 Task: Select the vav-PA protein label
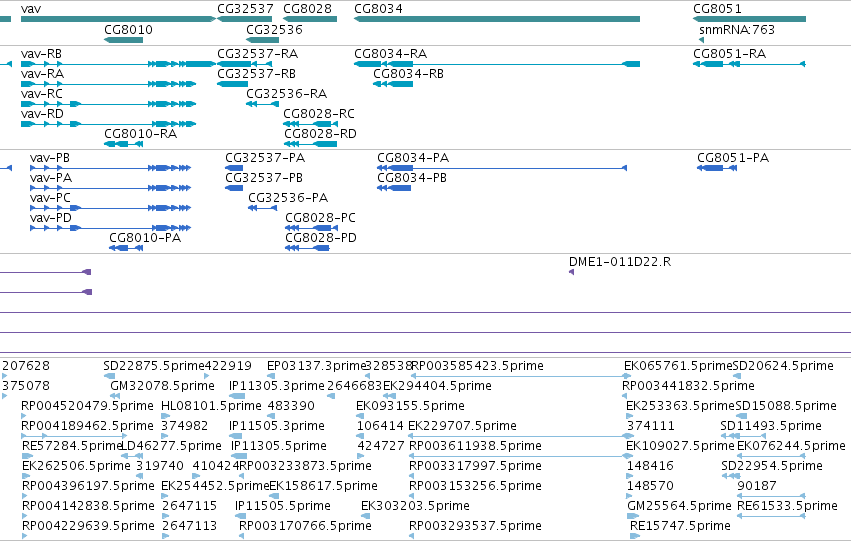coord(51,178)
